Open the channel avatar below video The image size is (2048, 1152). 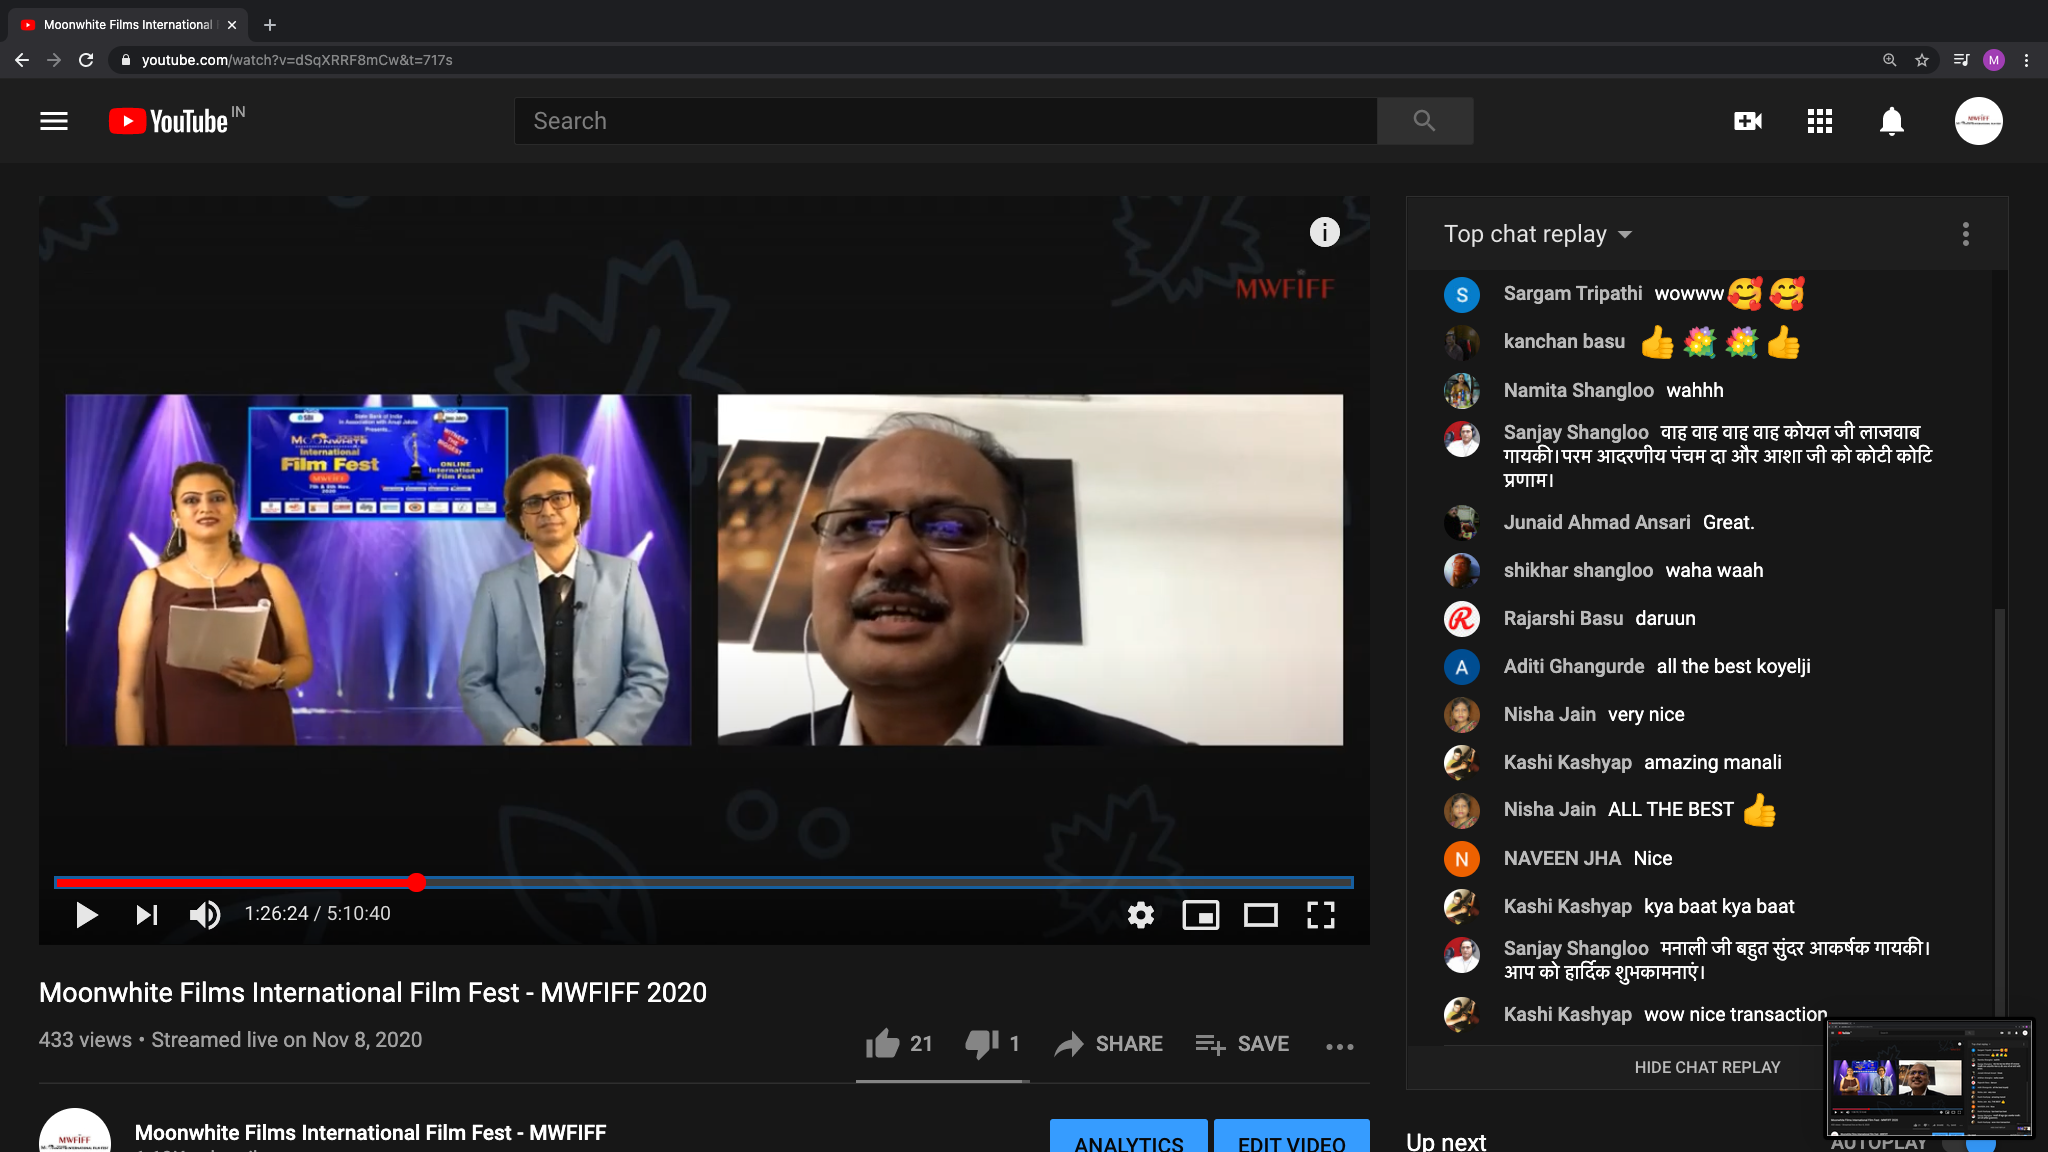click(x=74, y=1132)
